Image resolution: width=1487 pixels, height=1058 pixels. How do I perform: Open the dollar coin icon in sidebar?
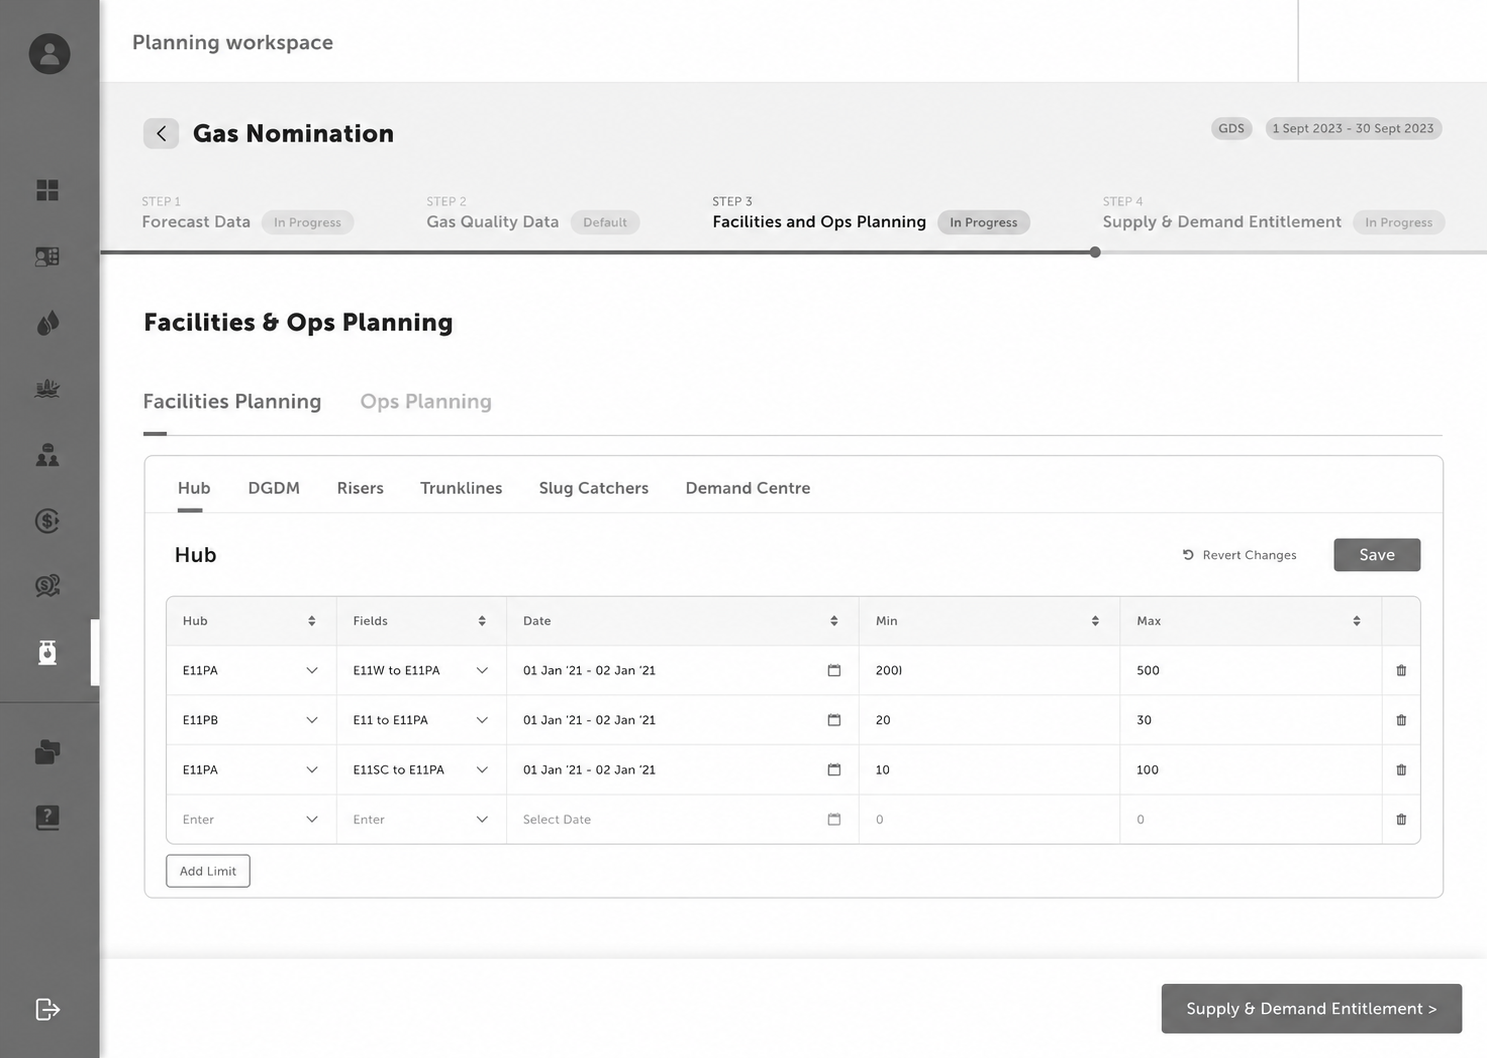click(47, 520)
